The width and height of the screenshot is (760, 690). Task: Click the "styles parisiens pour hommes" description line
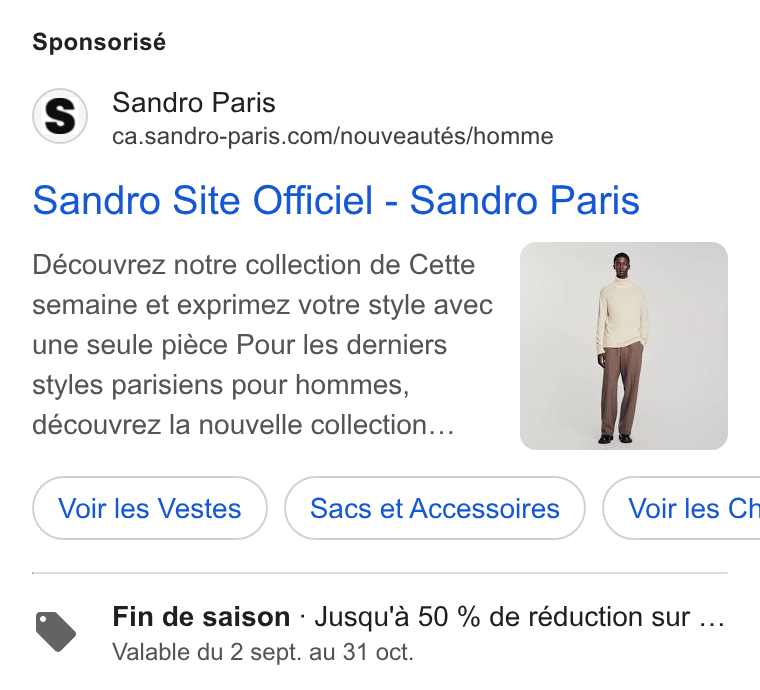coord(221,386)
